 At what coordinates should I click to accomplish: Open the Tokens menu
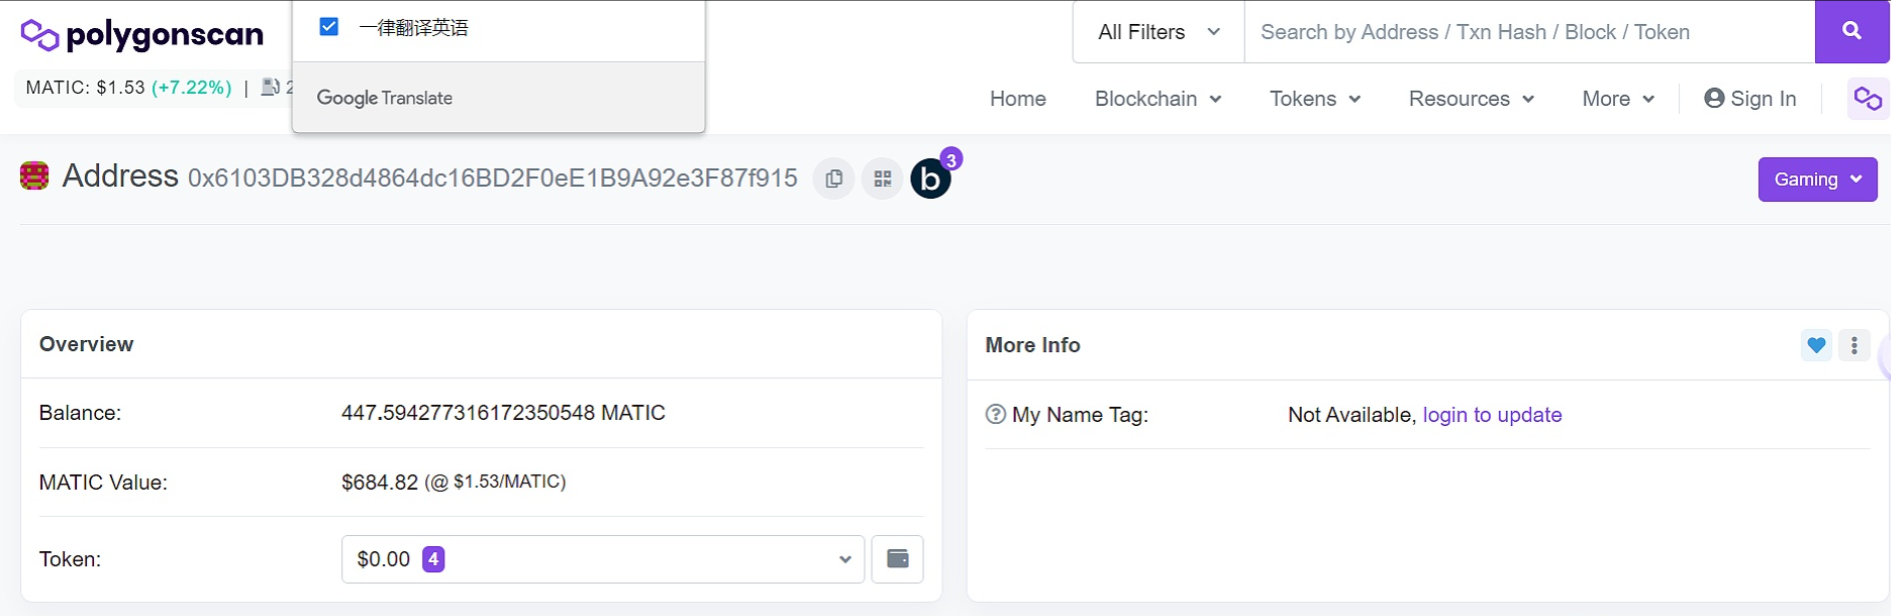click(1314, 98)
